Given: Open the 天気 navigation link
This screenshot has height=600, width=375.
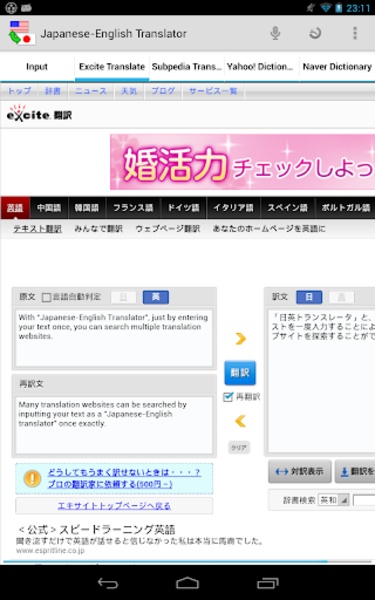Looking at the screenshot, I should click(x=129, y=91).
